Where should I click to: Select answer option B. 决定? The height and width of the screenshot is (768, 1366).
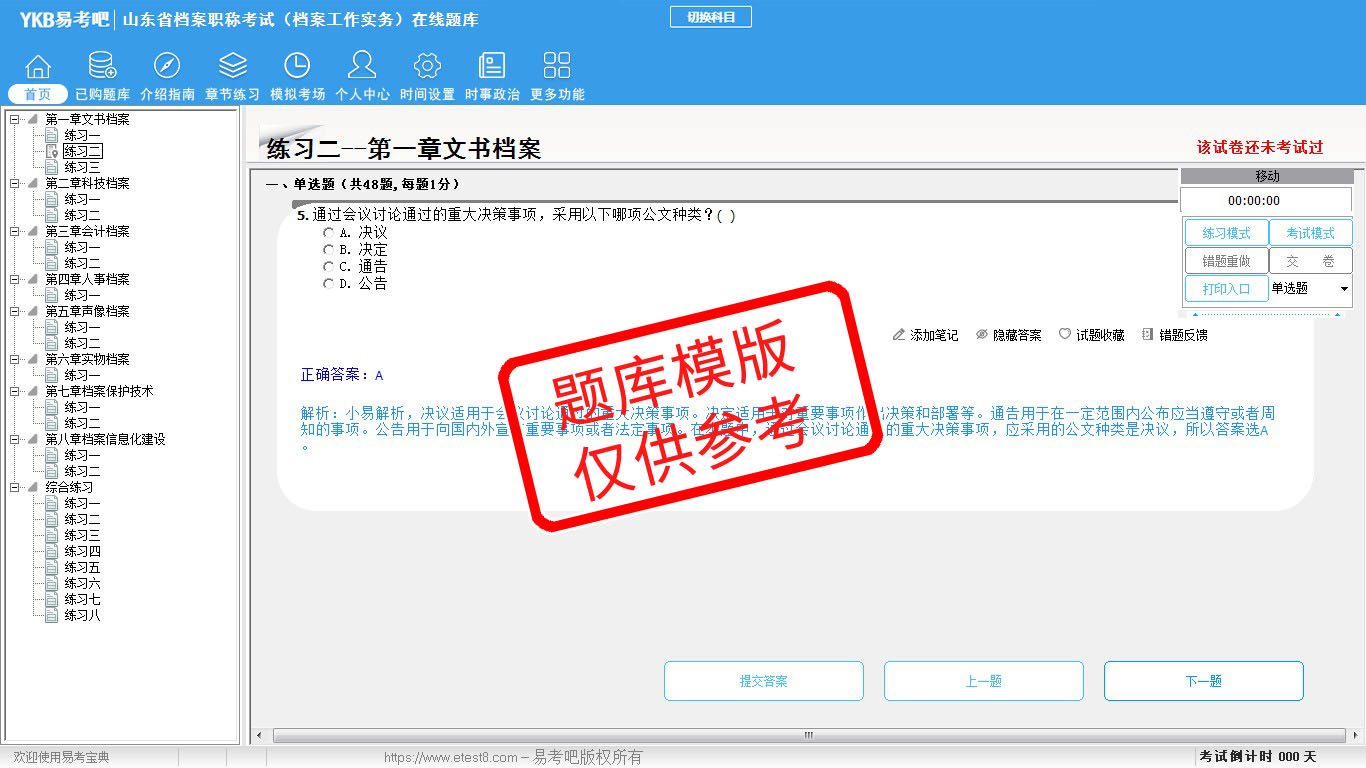coord(328,250)
